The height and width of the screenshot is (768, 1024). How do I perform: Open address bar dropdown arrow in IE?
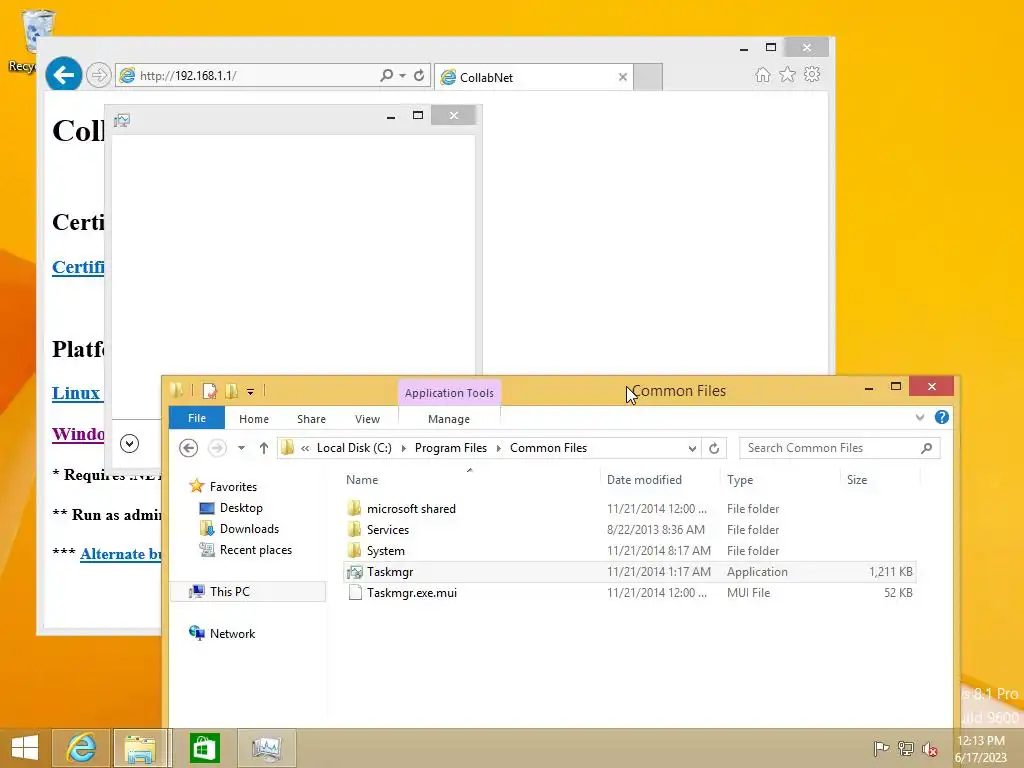[402, 75]
